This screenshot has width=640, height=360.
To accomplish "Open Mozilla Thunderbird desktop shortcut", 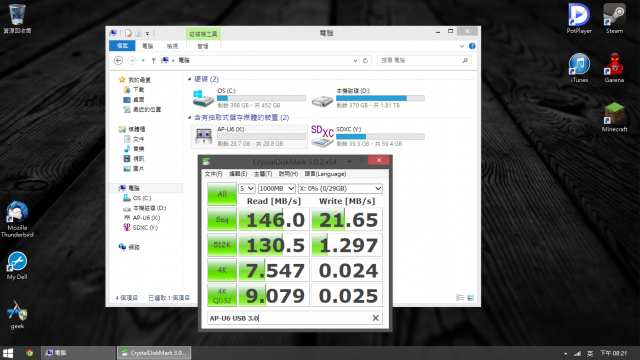I will pyautogui.click(x=17, y=219).
